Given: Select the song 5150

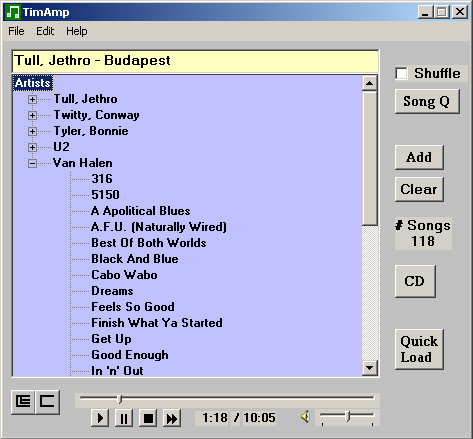Looking at the screenshot, I should click(105, 195).
